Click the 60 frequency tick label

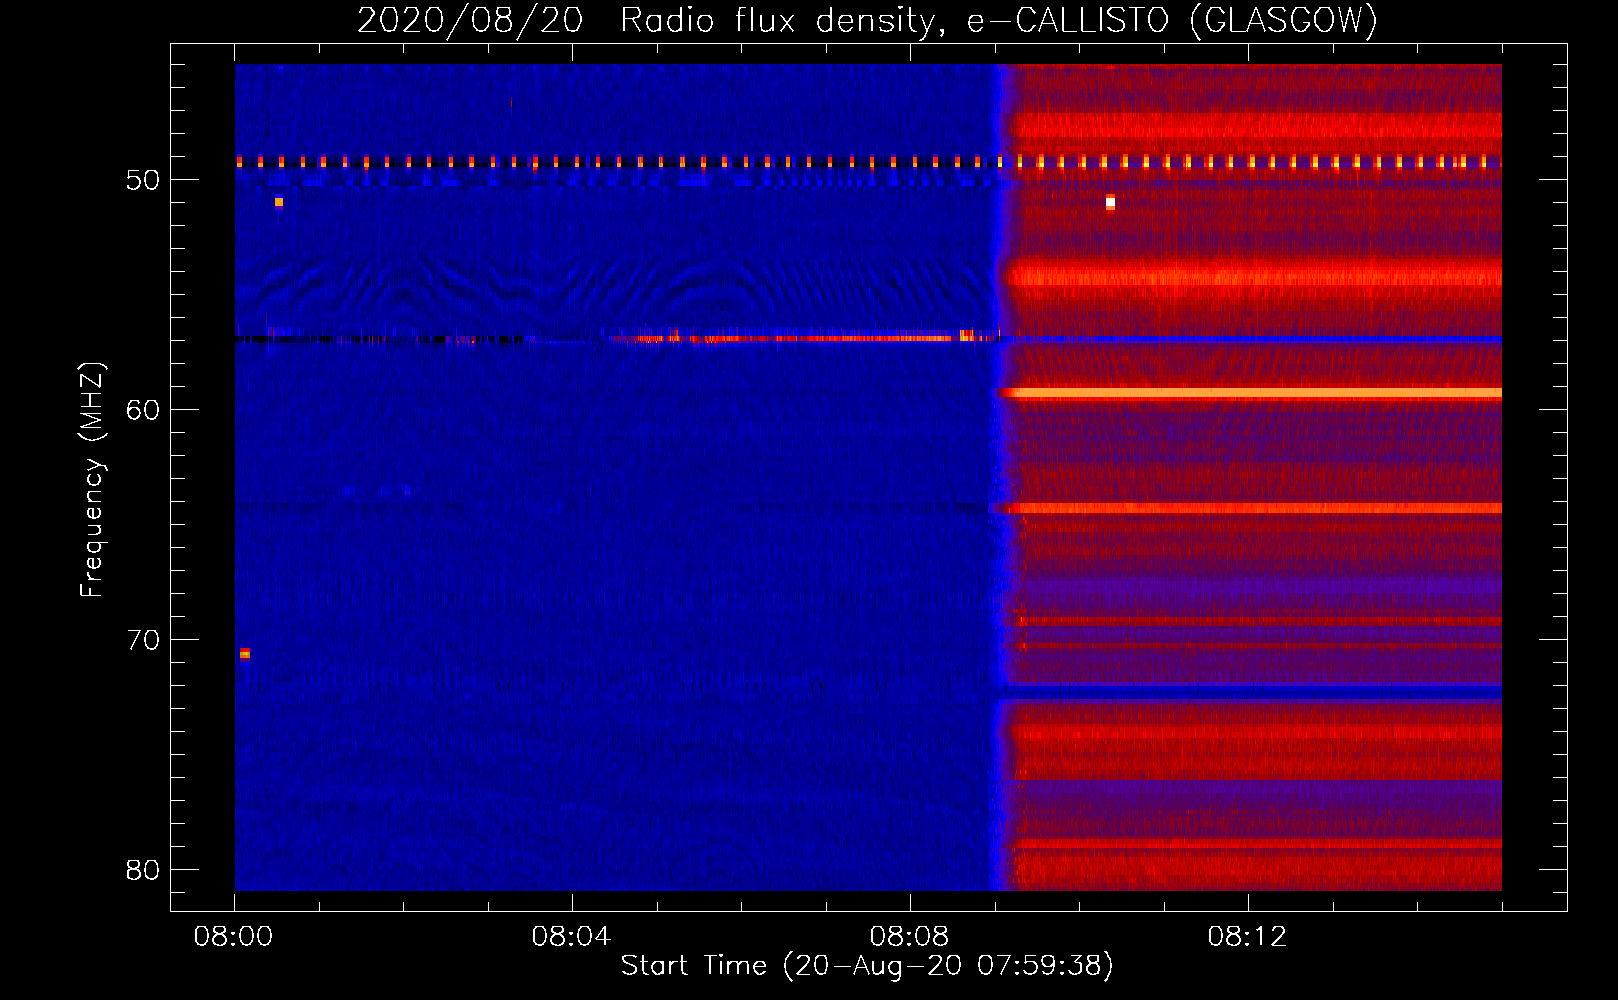pos(143,410)
